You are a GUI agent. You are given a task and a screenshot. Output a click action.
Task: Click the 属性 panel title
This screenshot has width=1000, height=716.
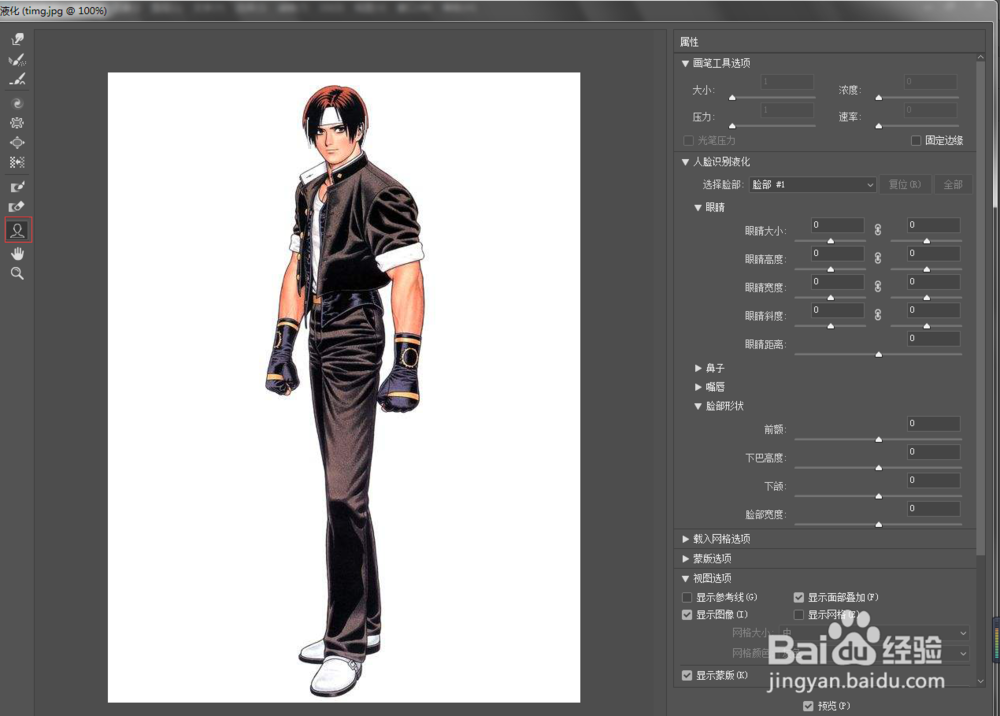[x=689, y=42]
